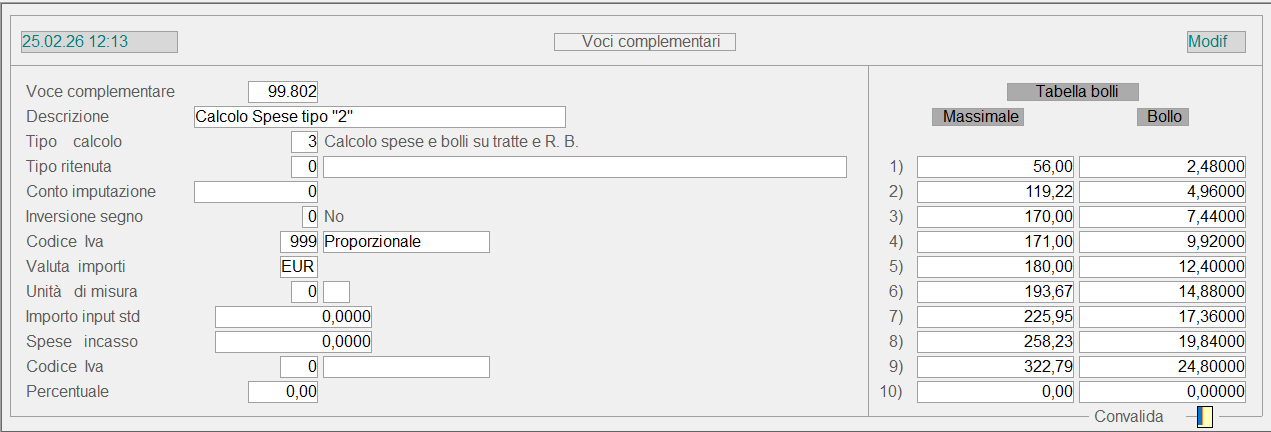Screen dimensions: 1271x432
Task: Click the Voci complementari title
Action: [x=645, y=42]
